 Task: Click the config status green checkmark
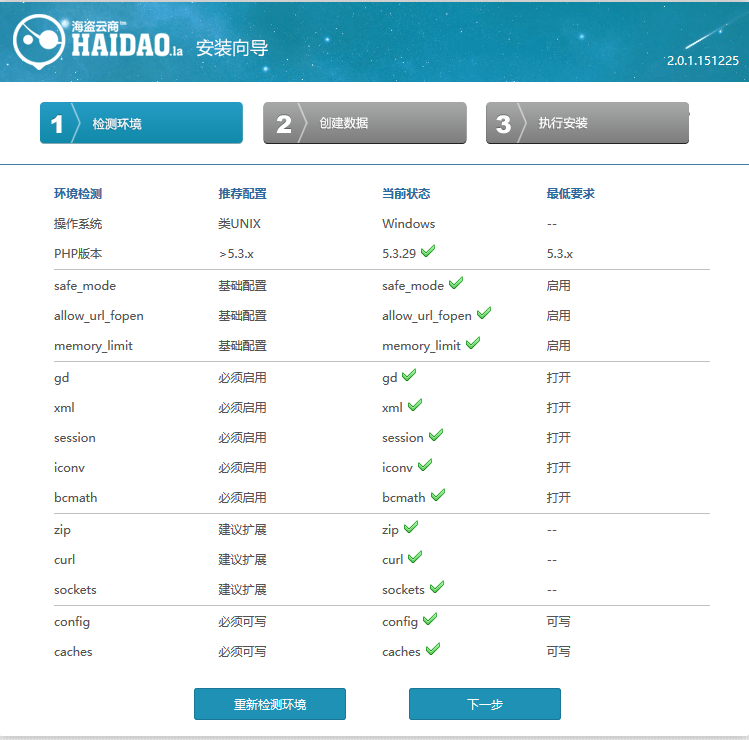[x=430, y=620]
